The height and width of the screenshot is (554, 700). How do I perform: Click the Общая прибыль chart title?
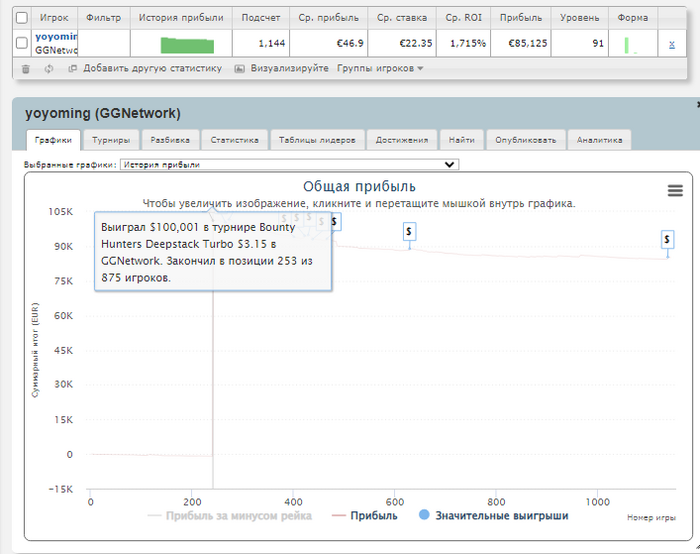[359, 187]
